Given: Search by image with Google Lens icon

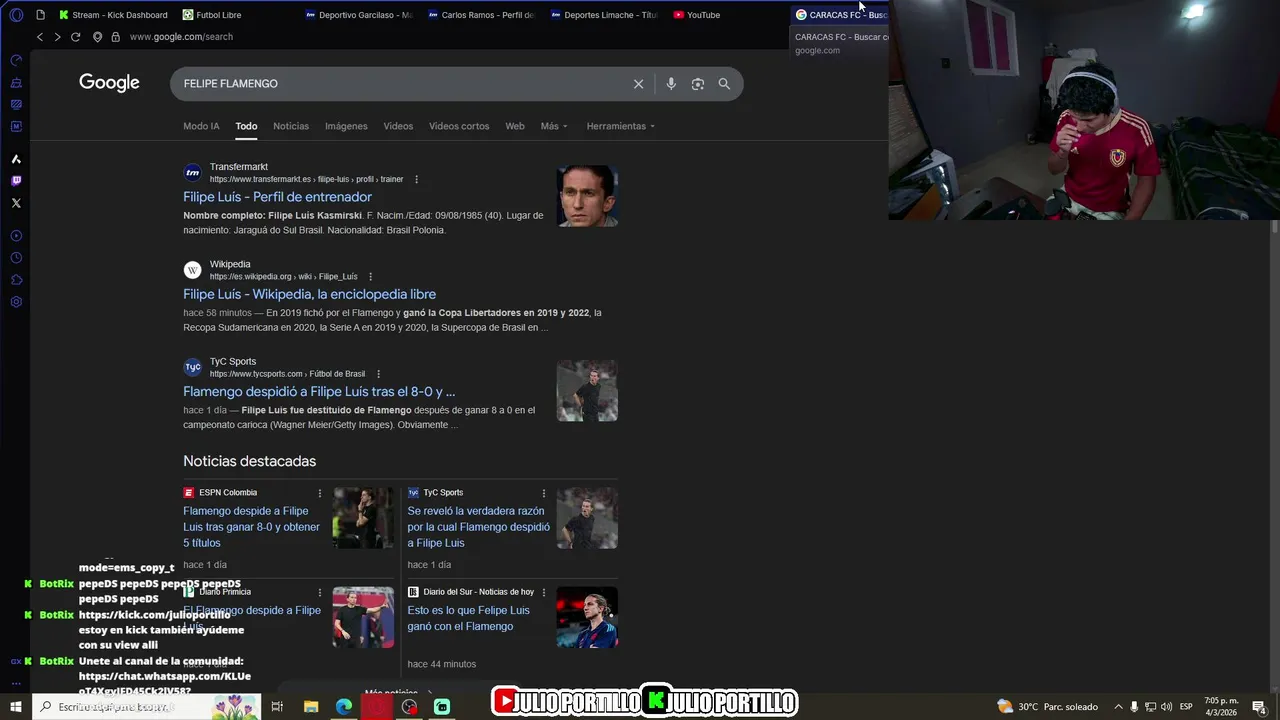Looking at the screenshot, I should tap(698, 84).
